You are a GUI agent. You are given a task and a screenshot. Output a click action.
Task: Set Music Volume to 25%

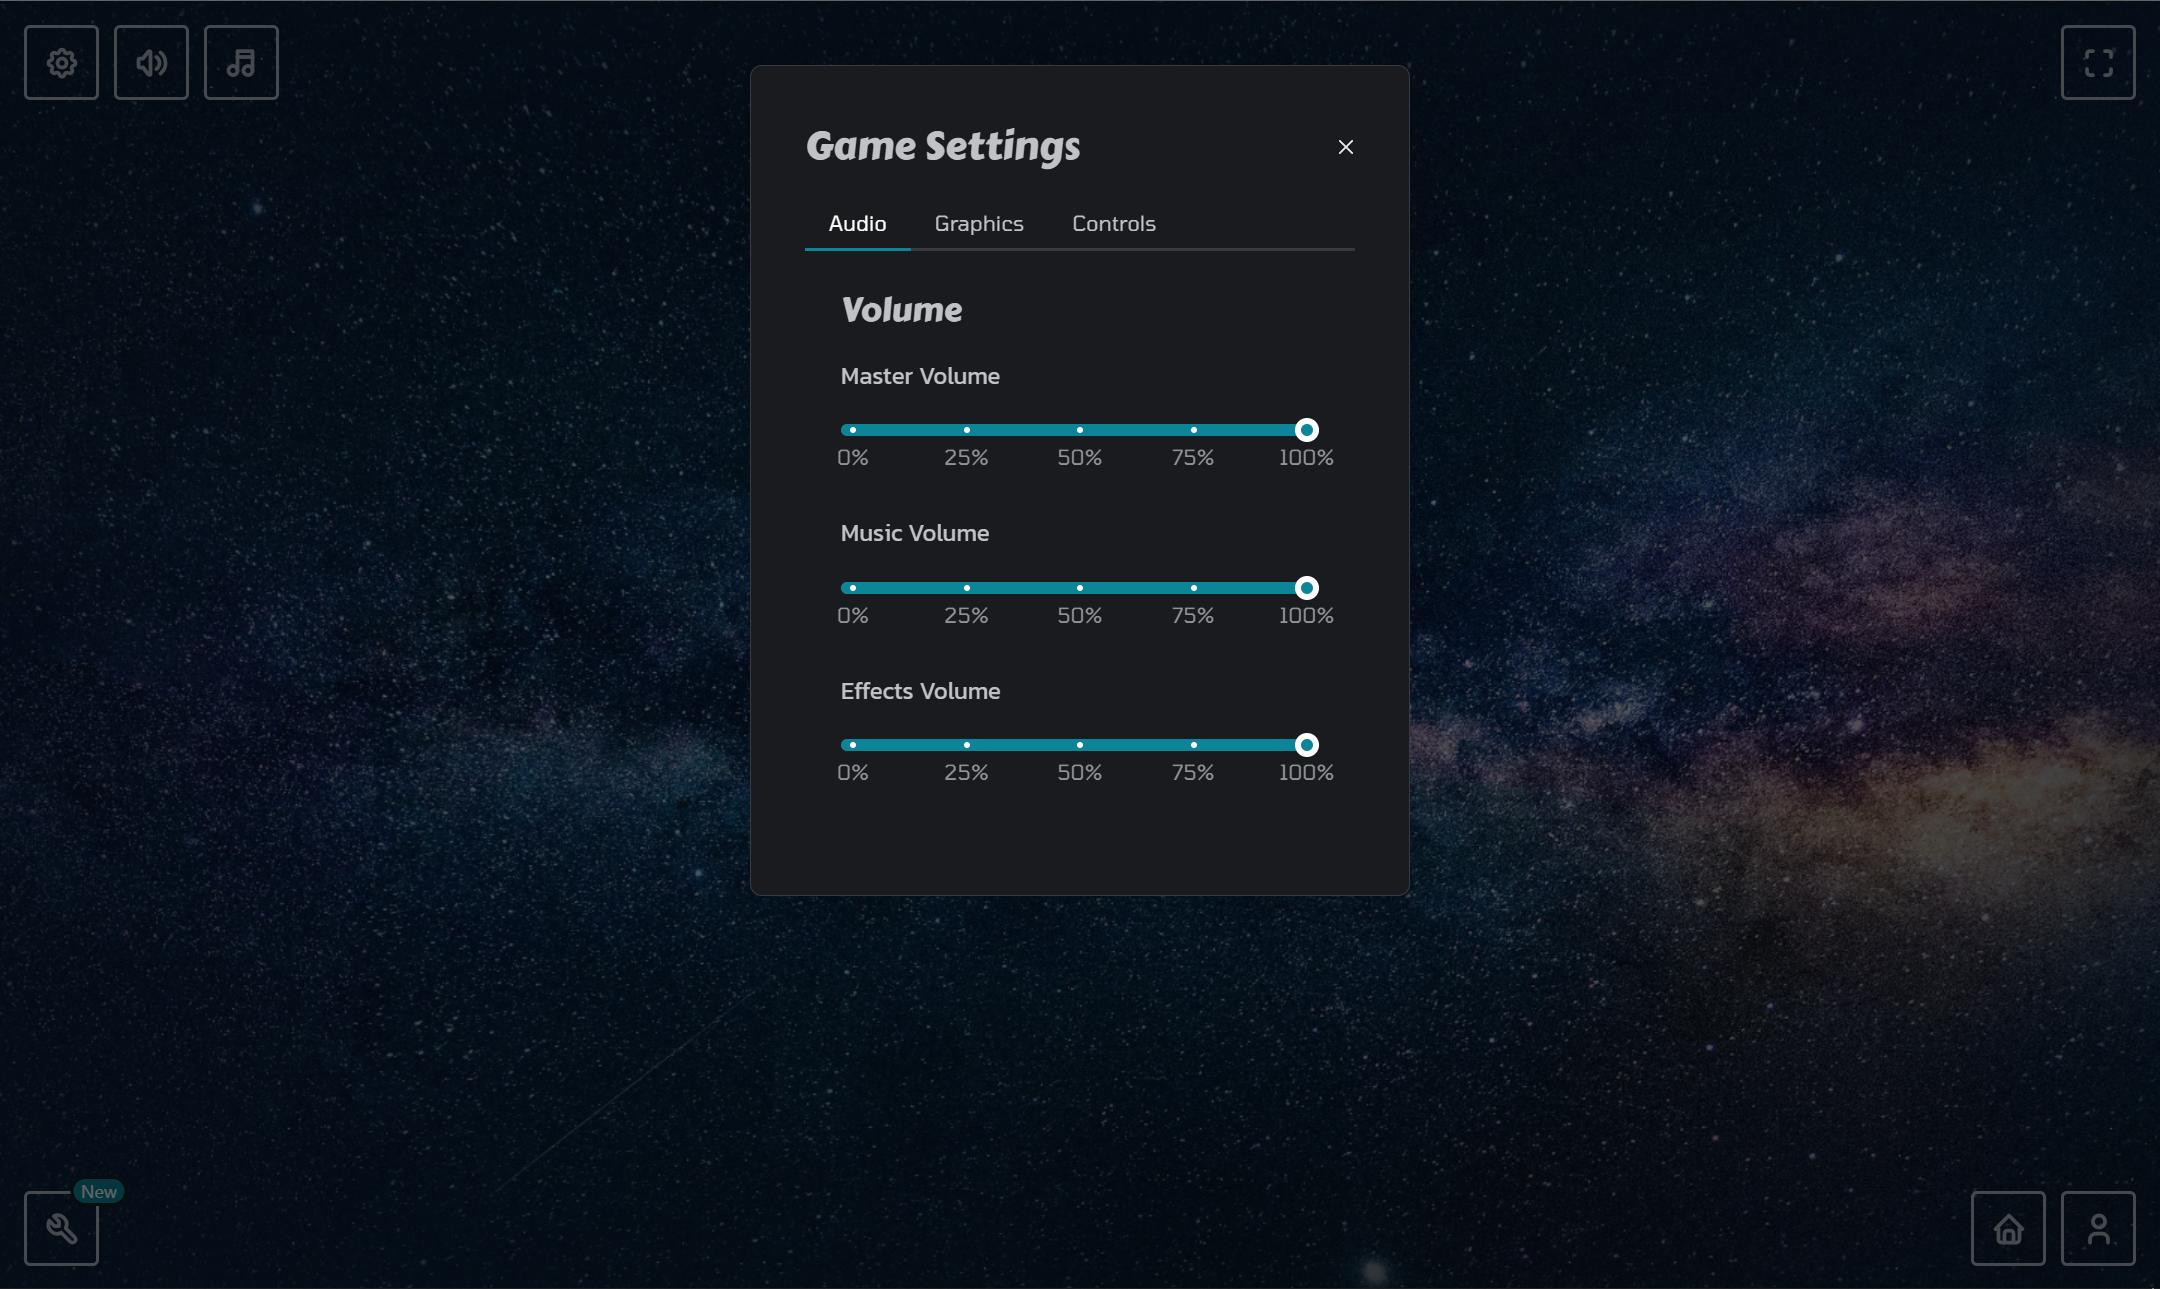[966, 588]
